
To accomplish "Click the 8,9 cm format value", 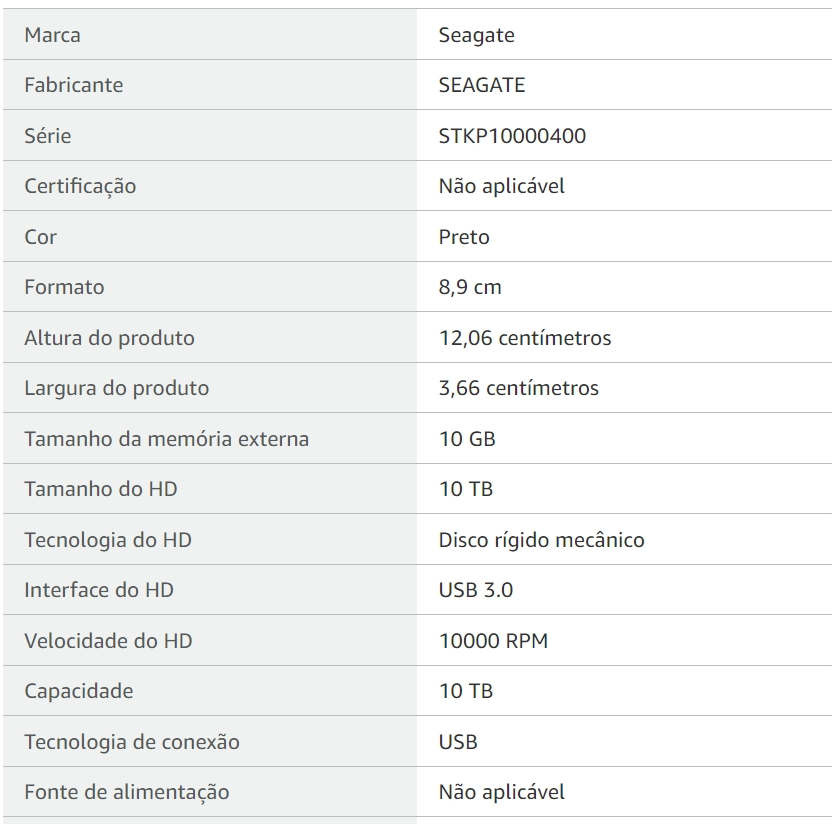I will 470,287.
